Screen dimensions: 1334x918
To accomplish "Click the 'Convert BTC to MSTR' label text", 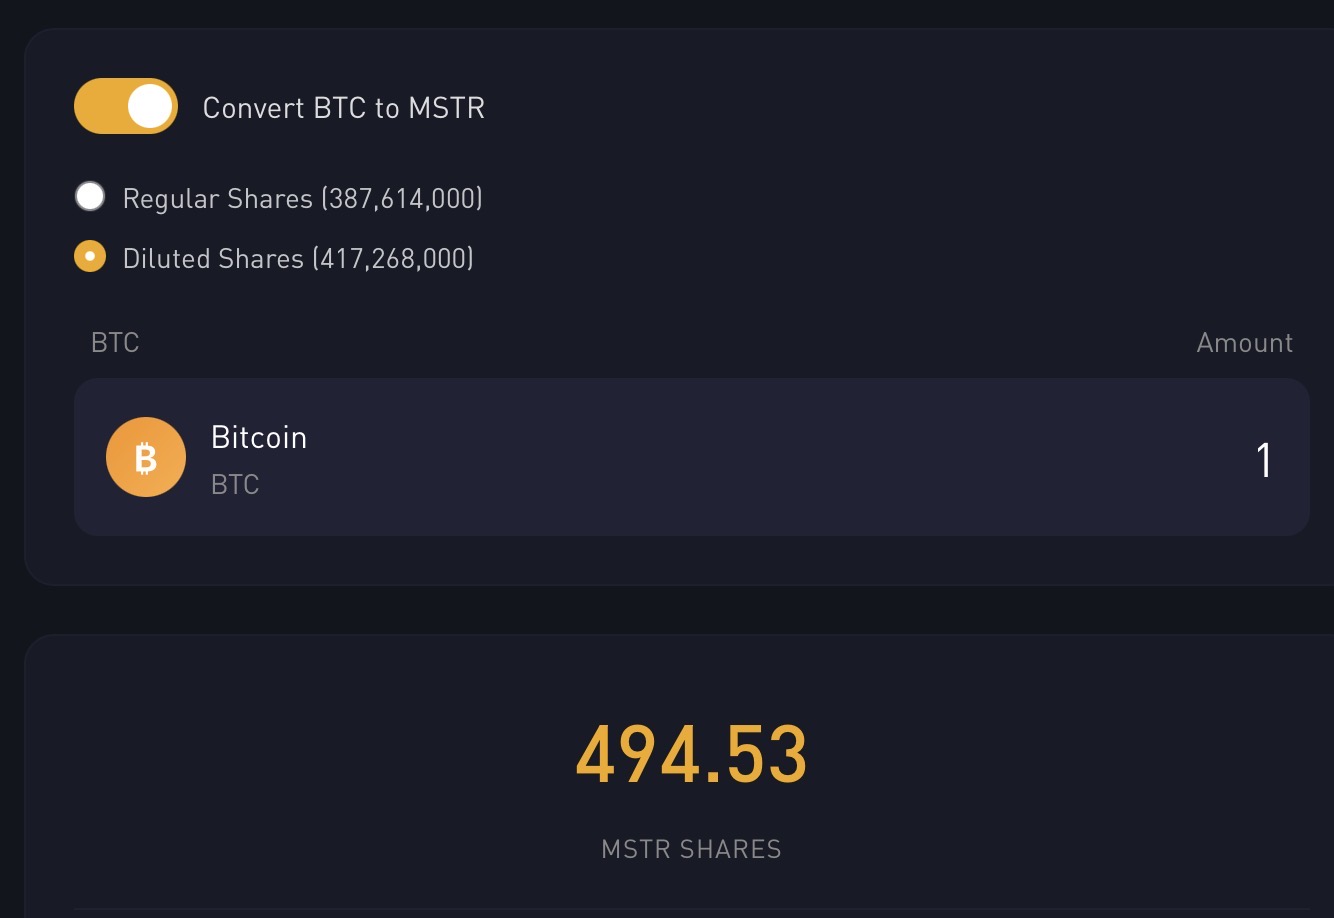I will tap(344, 108).
